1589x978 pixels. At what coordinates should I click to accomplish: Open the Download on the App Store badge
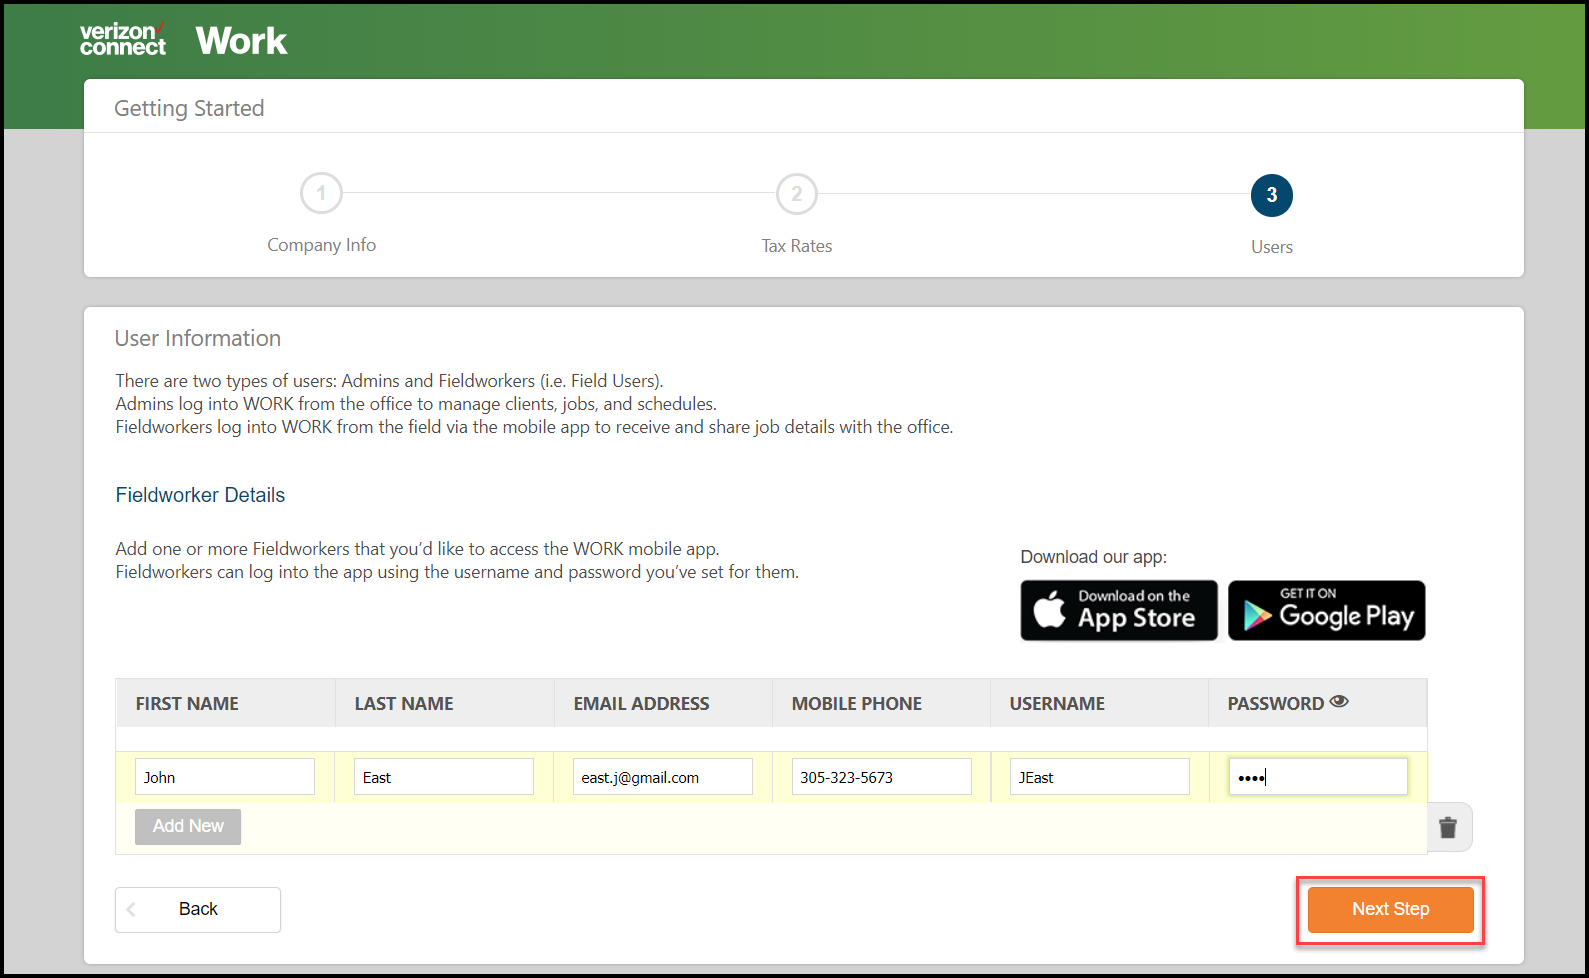coord(1119,610)
